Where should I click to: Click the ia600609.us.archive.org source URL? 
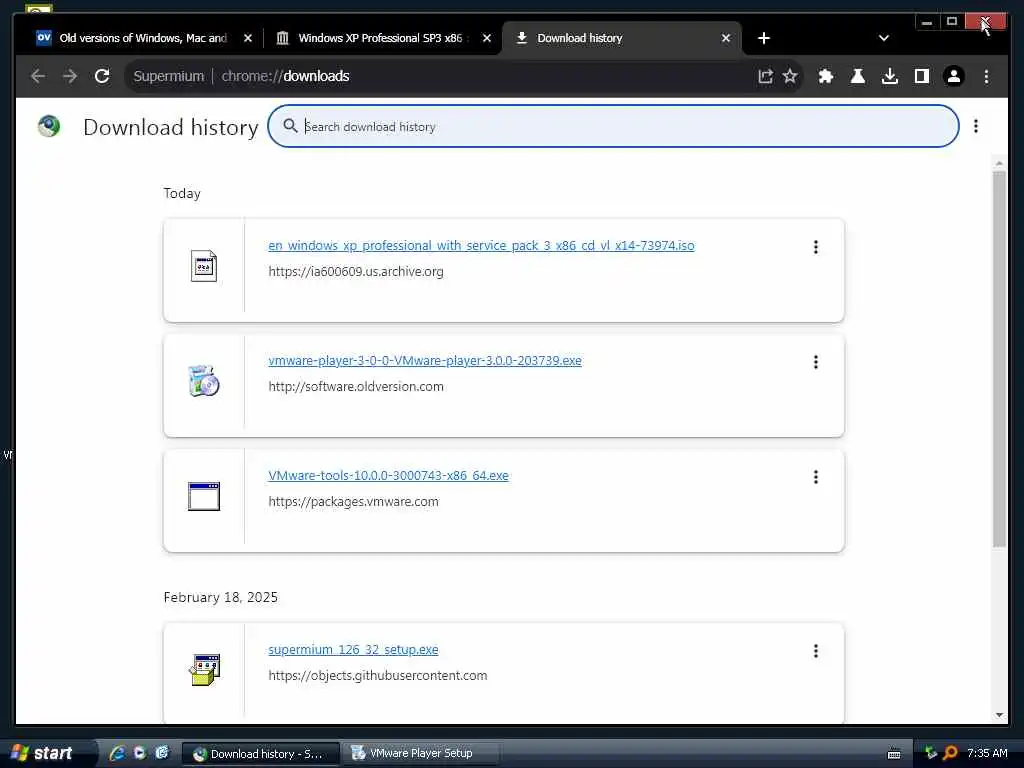tap(356, 272)
